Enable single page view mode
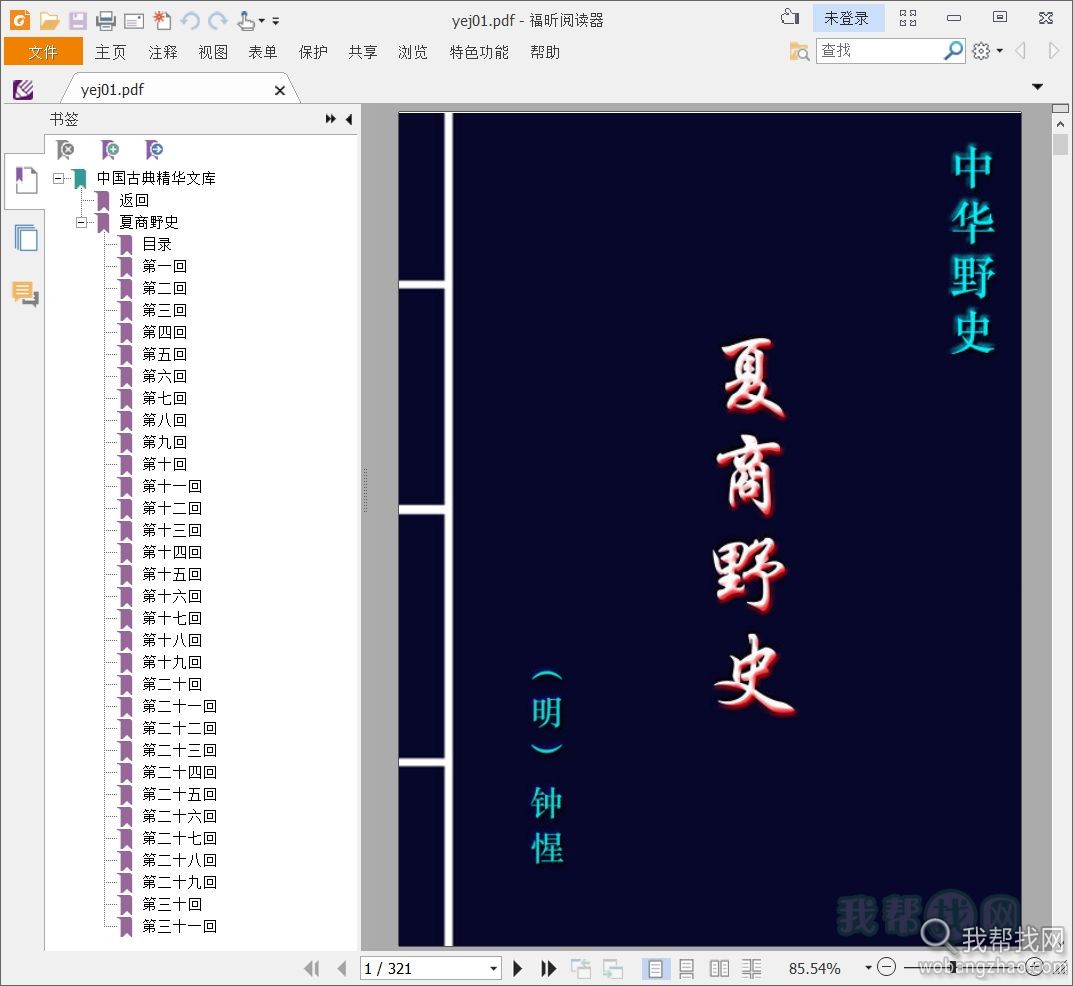The width and height of the screenshot is (1073, 986). pos(655,968)
